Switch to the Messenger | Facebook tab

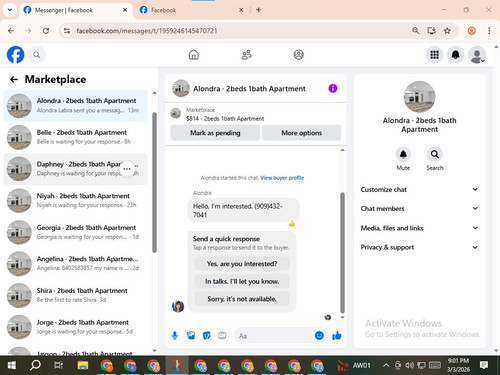[75, 10]
